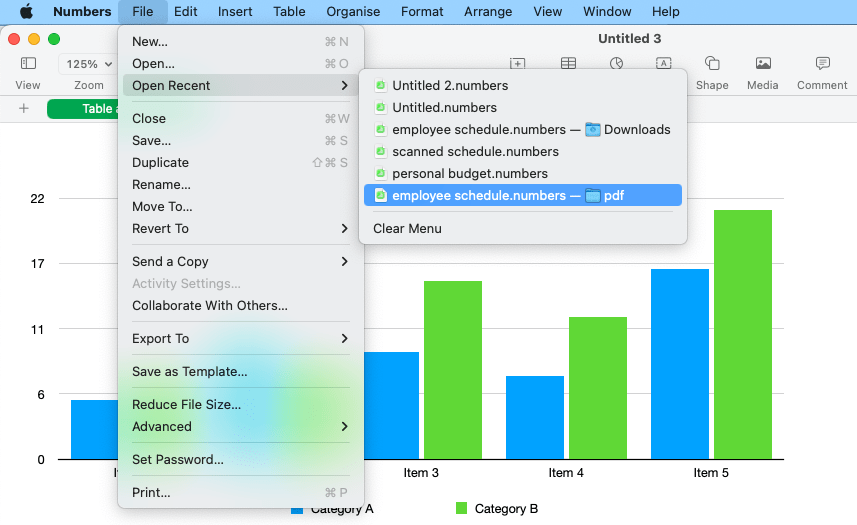Expand the Advanced submenu
The image size is (857, 525).
(240, 427)
